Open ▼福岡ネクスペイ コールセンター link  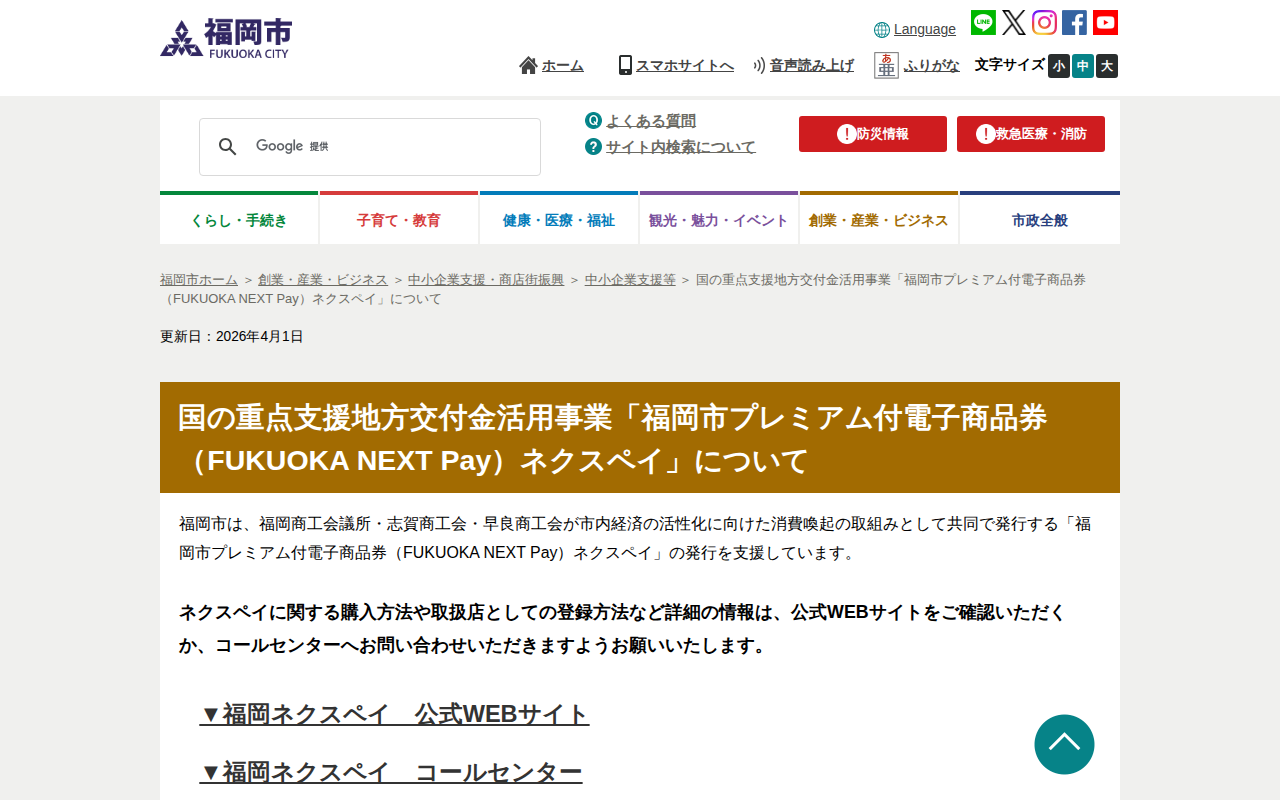(391, 772)
